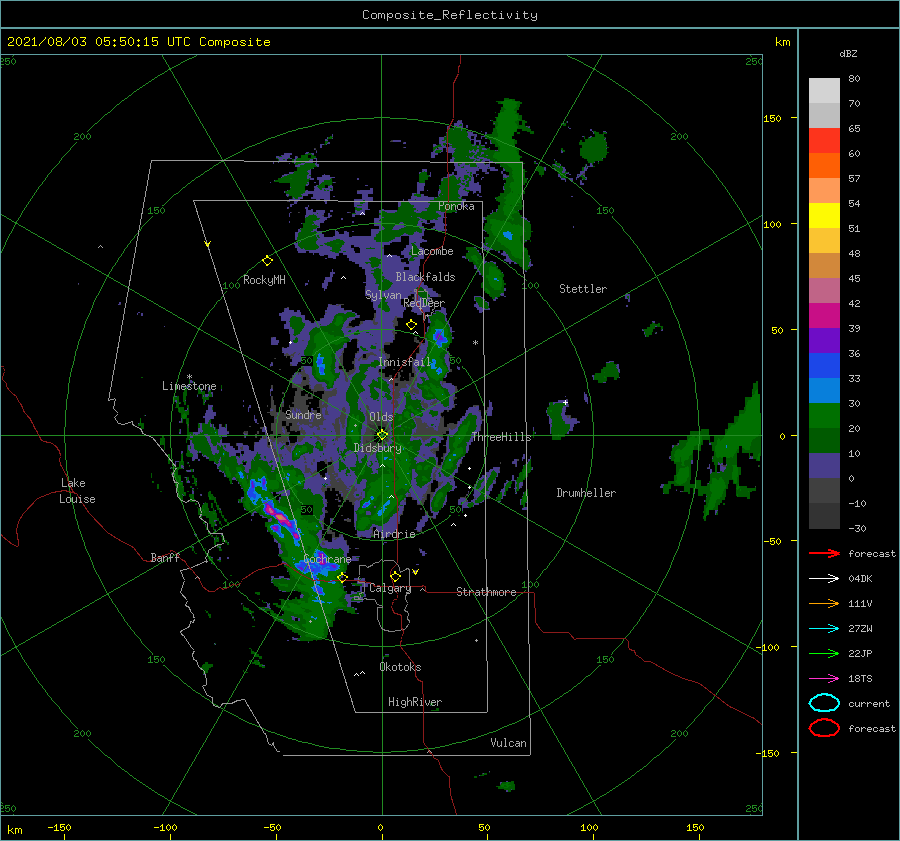Click the Lacombe city label
This screenshot has height=841, width=900.
tap(432, 251)
